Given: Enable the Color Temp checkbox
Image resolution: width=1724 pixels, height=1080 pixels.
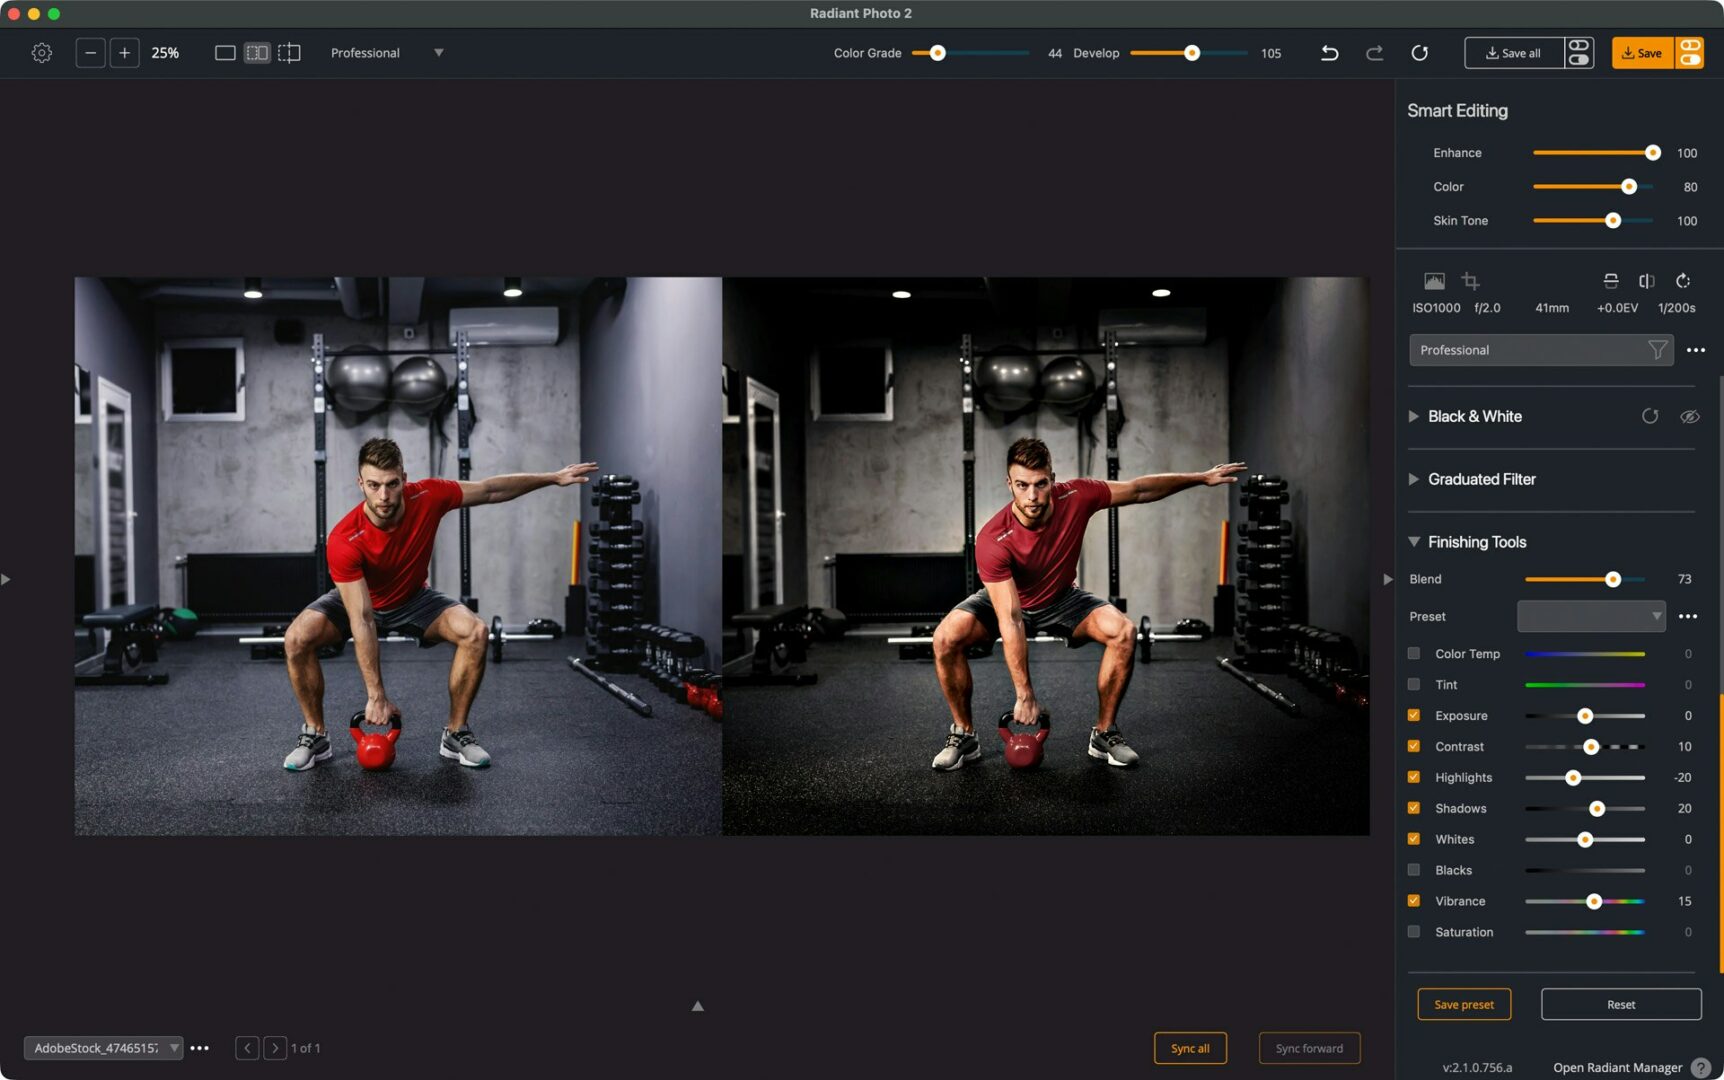Looking at the screenshot, I should [1414, 654].
